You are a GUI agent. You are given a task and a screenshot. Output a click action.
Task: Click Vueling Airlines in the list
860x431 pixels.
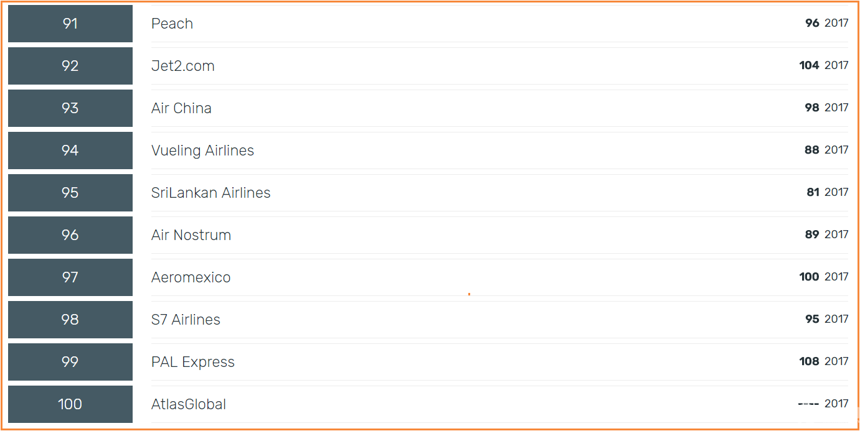tap(203, 150)
